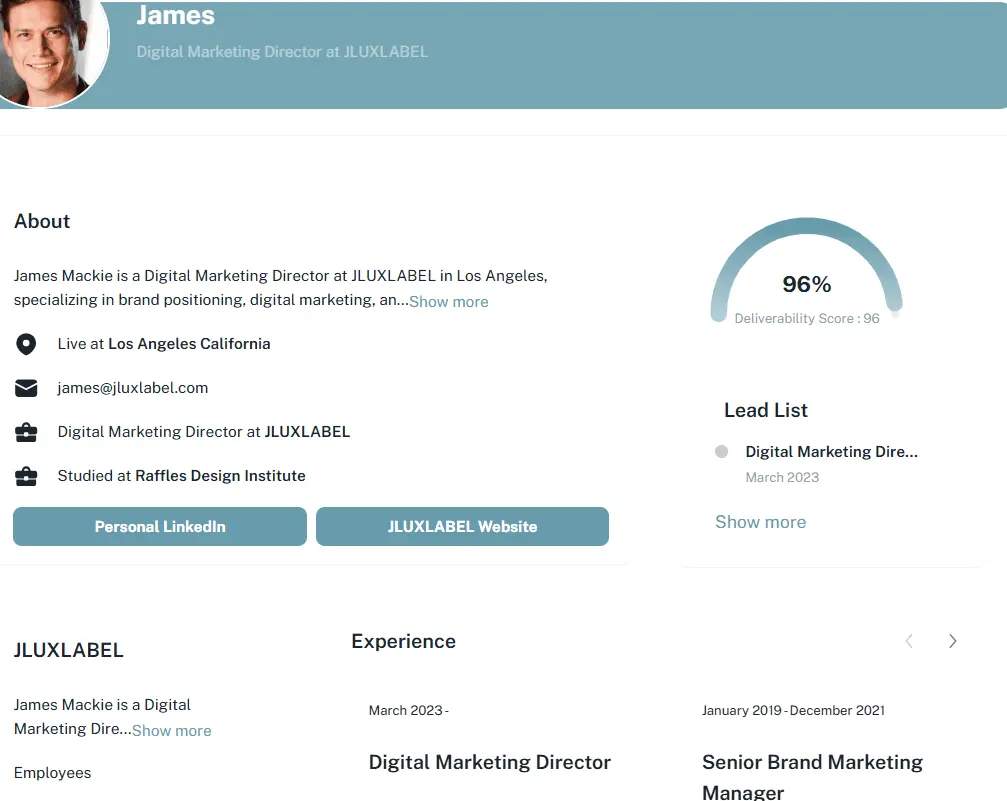Click the JLUXLABEL company section heading
The image size is (1007, 801).
coord(69,650)
